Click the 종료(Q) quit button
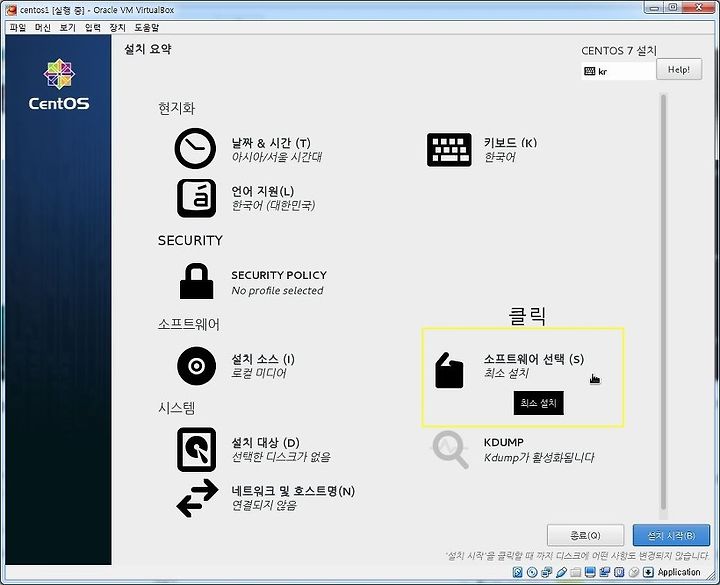 585,535
